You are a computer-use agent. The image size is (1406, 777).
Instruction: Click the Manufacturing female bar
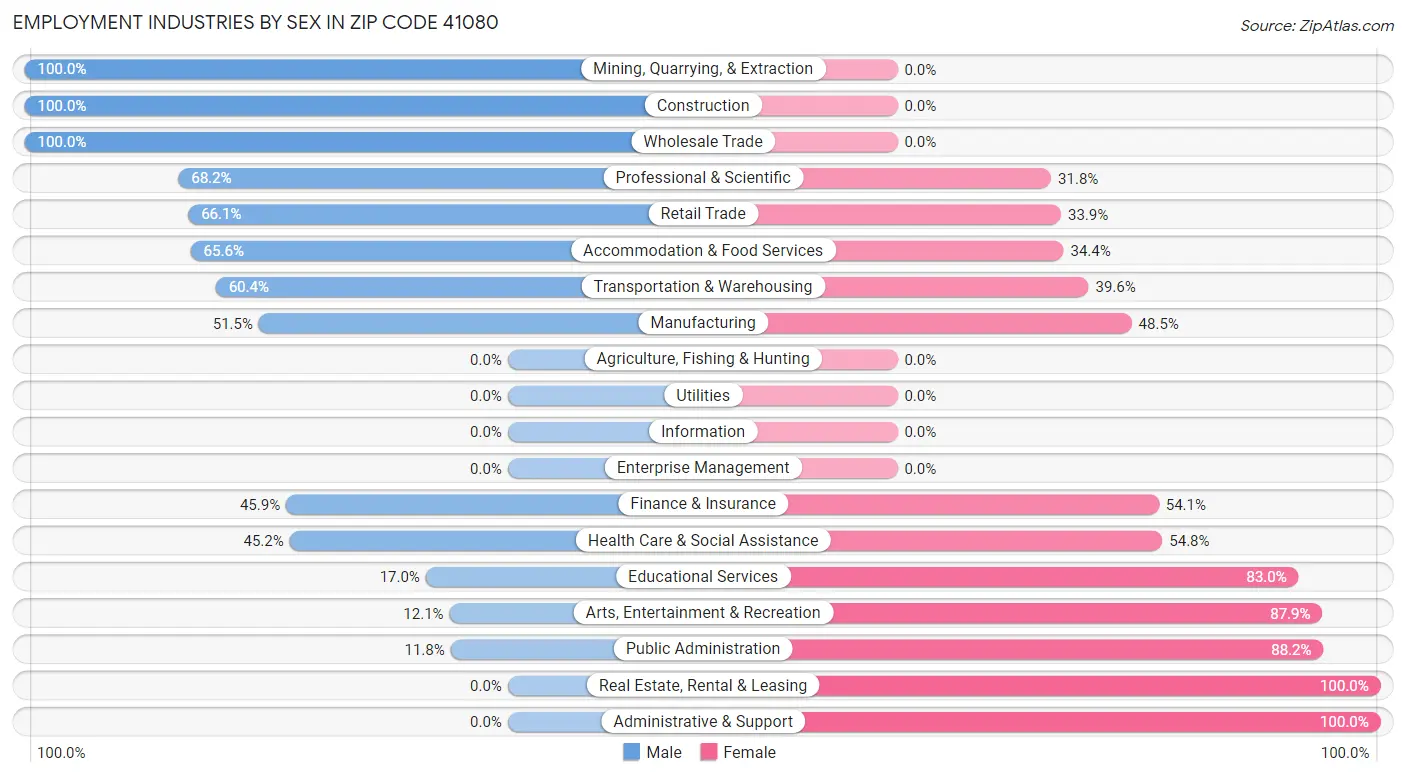coord(950,323)
